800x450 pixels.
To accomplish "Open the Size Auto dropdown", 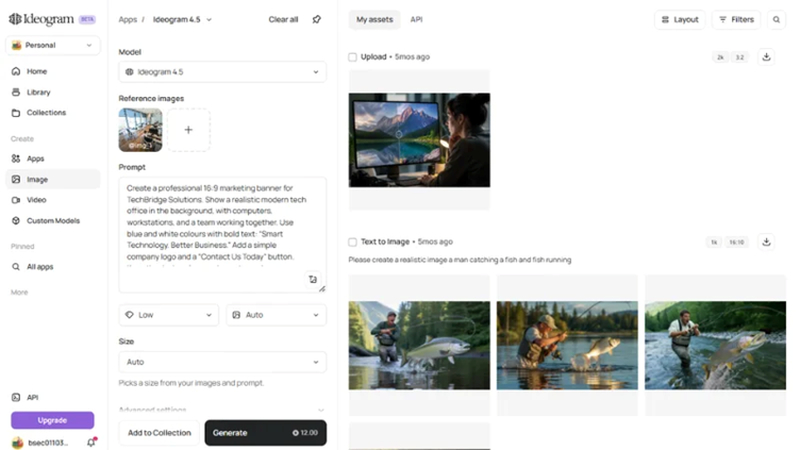I will point(222,362).
